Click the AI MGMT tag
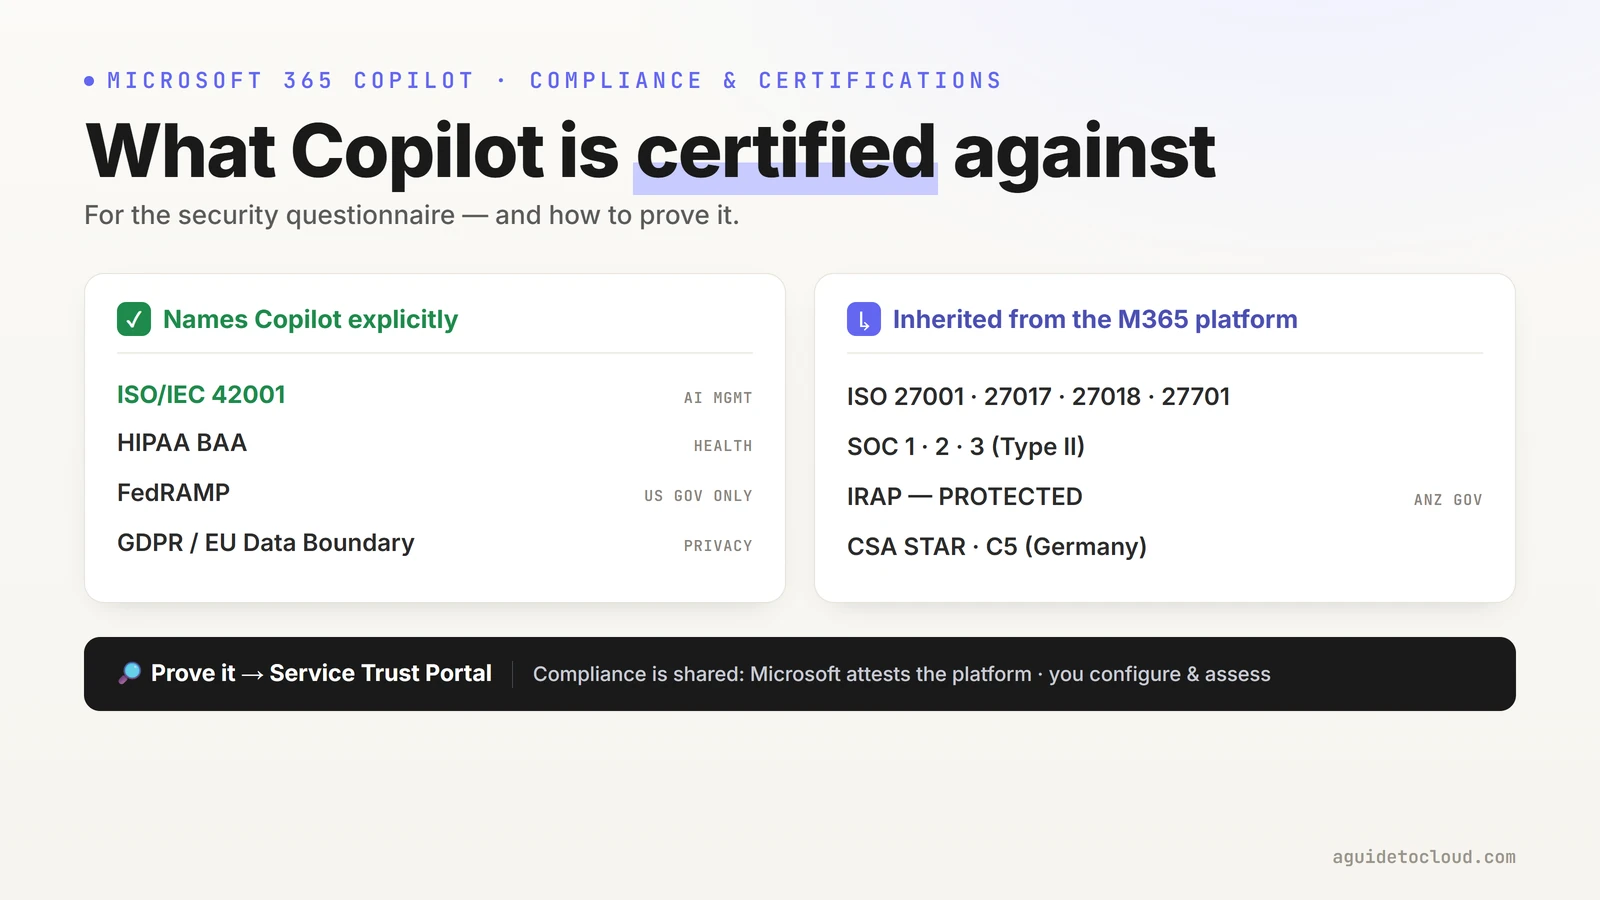This screenshot has height=900, width=1600. (718, 398)
